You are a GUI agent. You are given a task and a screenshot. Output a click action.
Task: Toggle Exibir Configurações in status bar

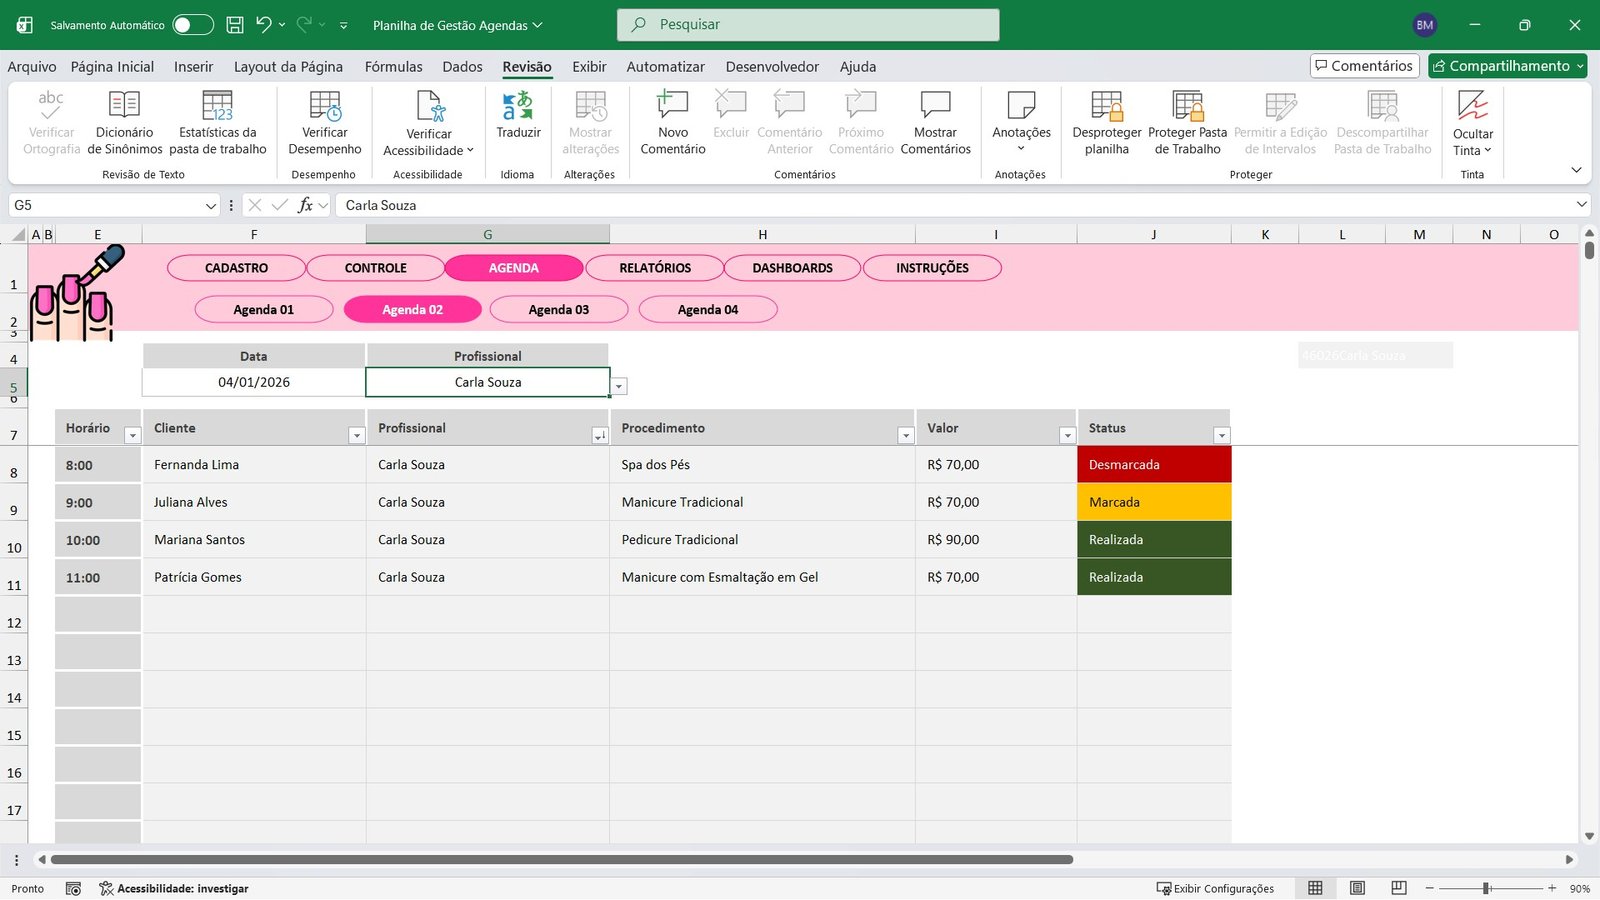(x=1215, y=888)
